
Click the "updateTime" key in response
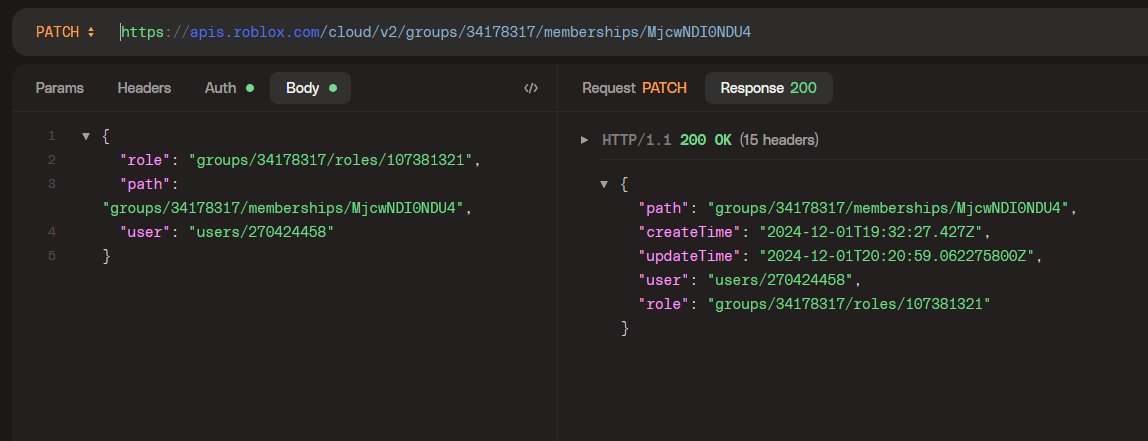click(691, 256)
